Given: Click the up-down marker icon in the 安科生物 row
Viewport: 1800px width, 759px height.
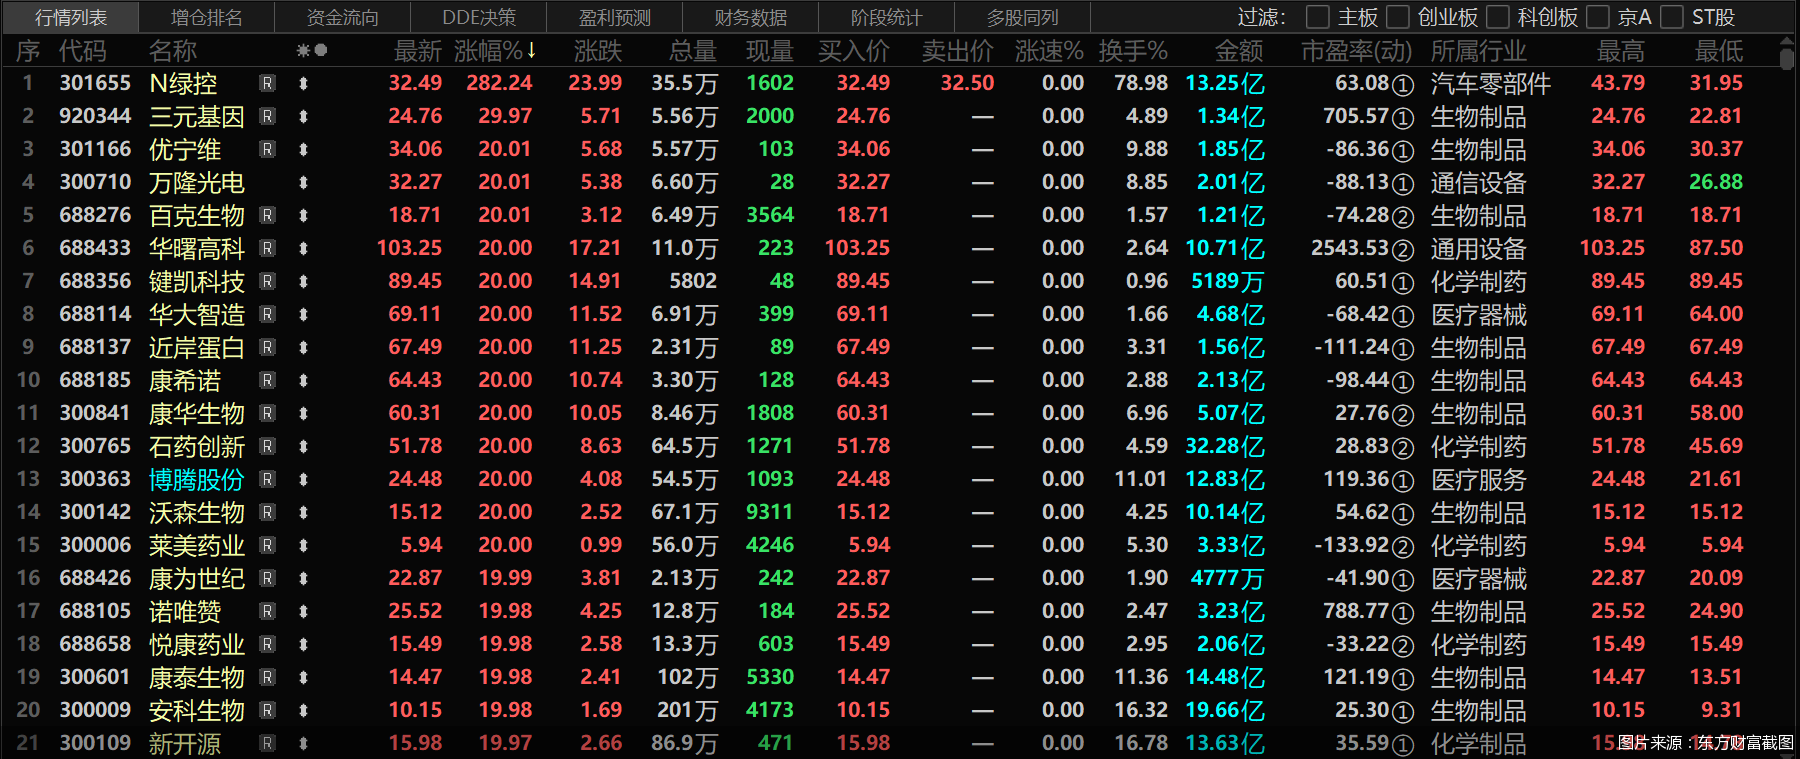Looking at the screenshot, I should coord(303,711).
